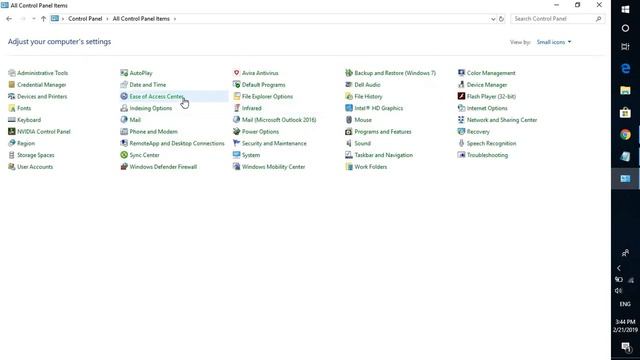Open Google Chrome from taskbar
Screen dimensions: 640x360
pyautogui.click(x=625, y=135)
